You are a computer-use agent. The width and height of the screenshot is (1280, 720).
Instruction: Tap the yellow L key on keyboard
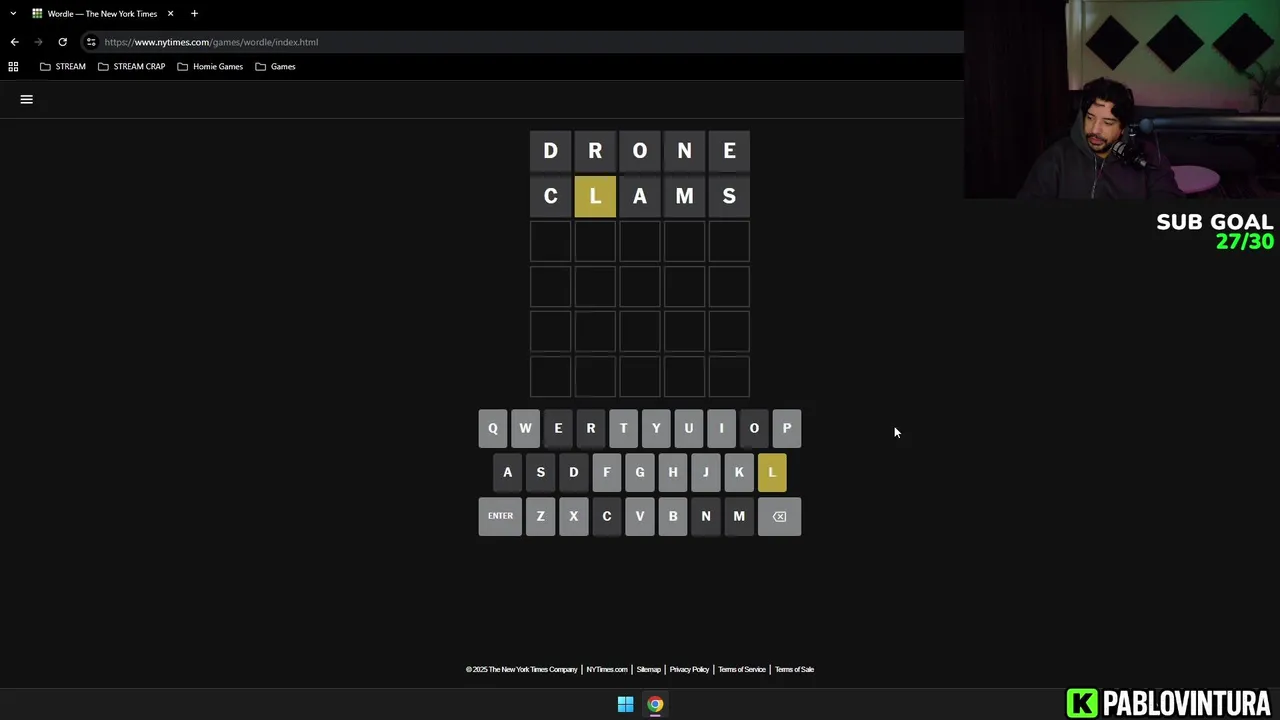click(772, 472)
